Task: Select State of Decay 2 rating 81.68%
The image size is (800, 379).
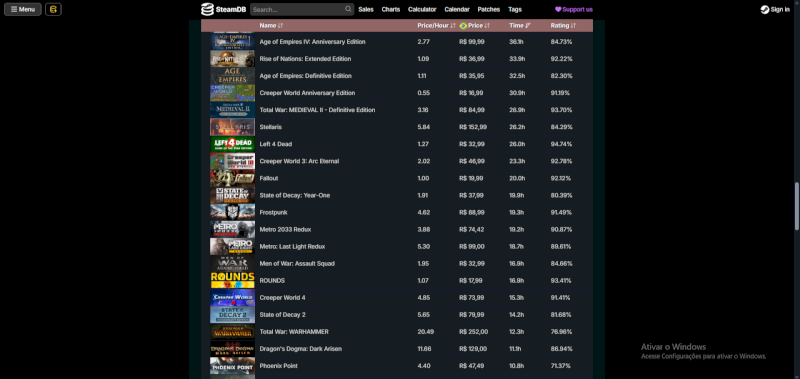Action: (561, 315)
